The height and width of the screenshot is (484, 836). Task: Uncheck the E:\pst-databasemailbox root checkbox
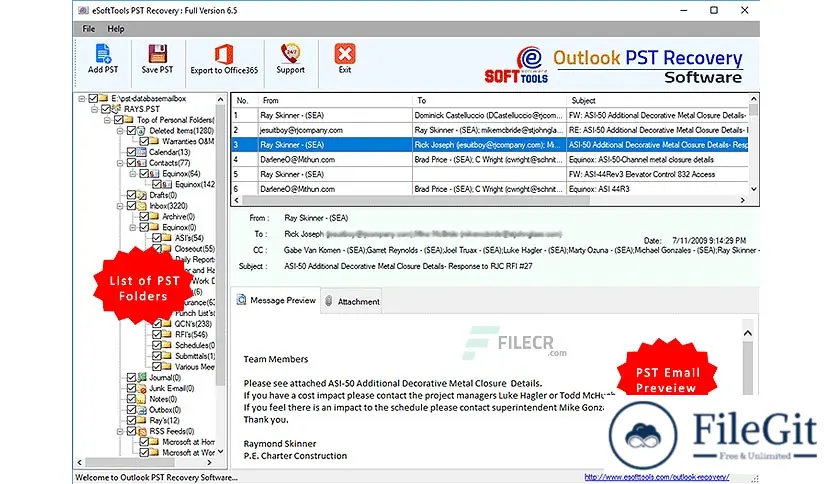coord(93,98)
